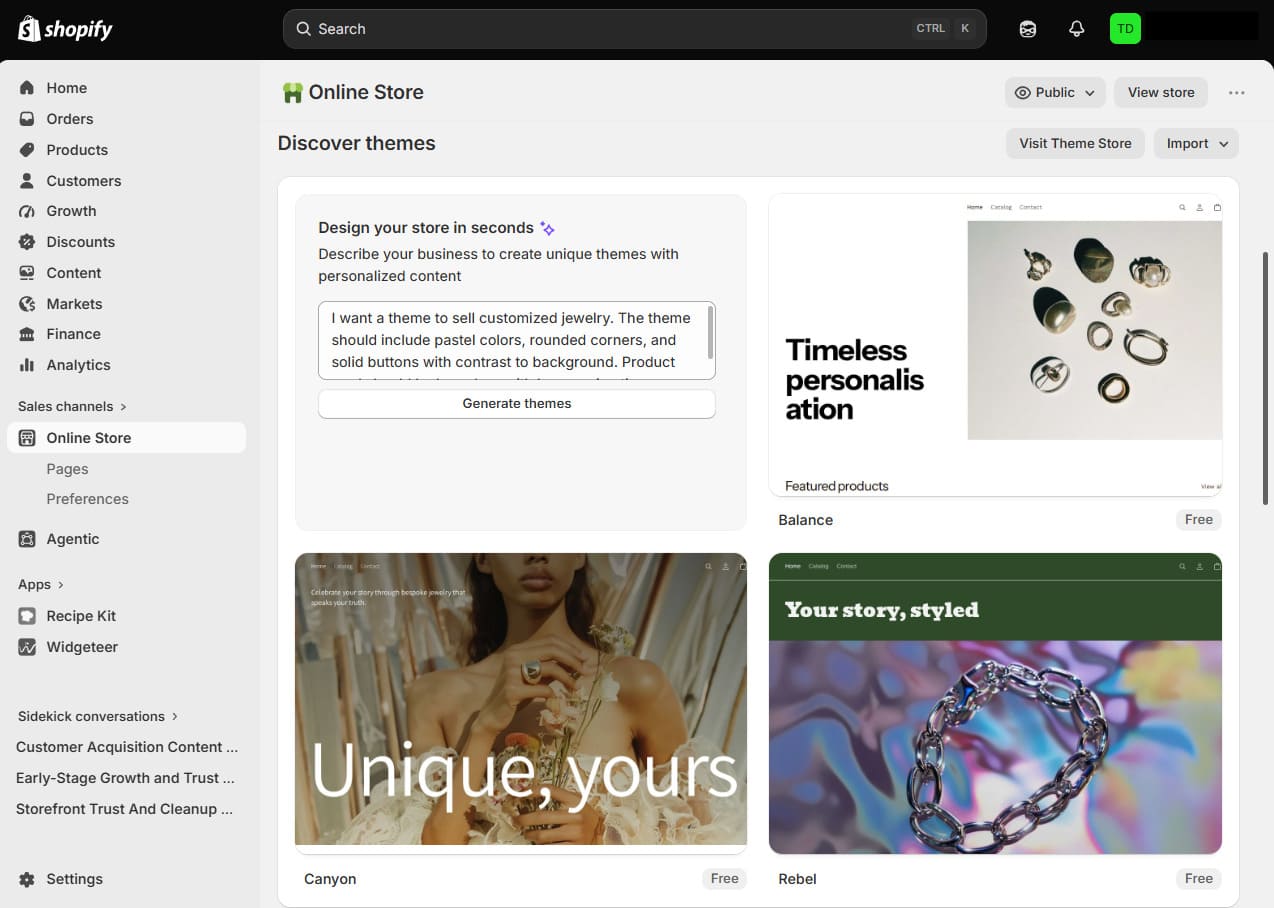The image size is (1274, 908).
Task: Click the TD account avatar
Action: point(1125,28)
